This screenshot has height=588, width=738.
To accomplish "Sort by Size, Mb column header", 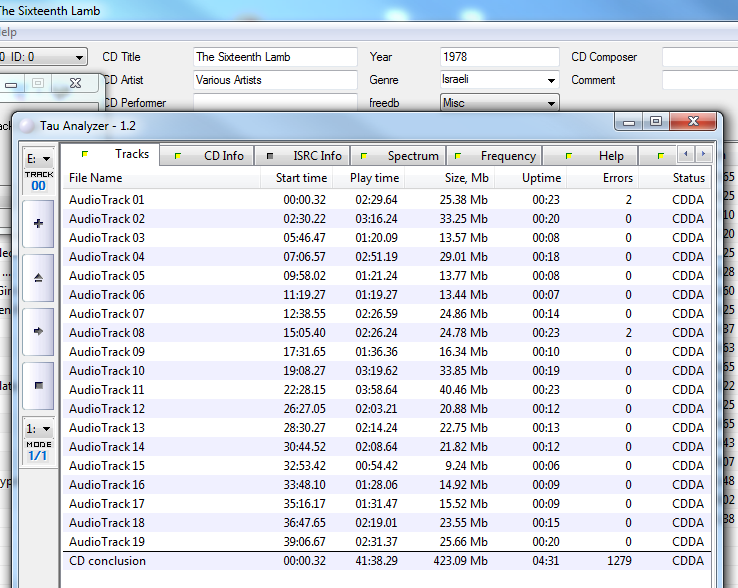I will (x=449, y=178).
